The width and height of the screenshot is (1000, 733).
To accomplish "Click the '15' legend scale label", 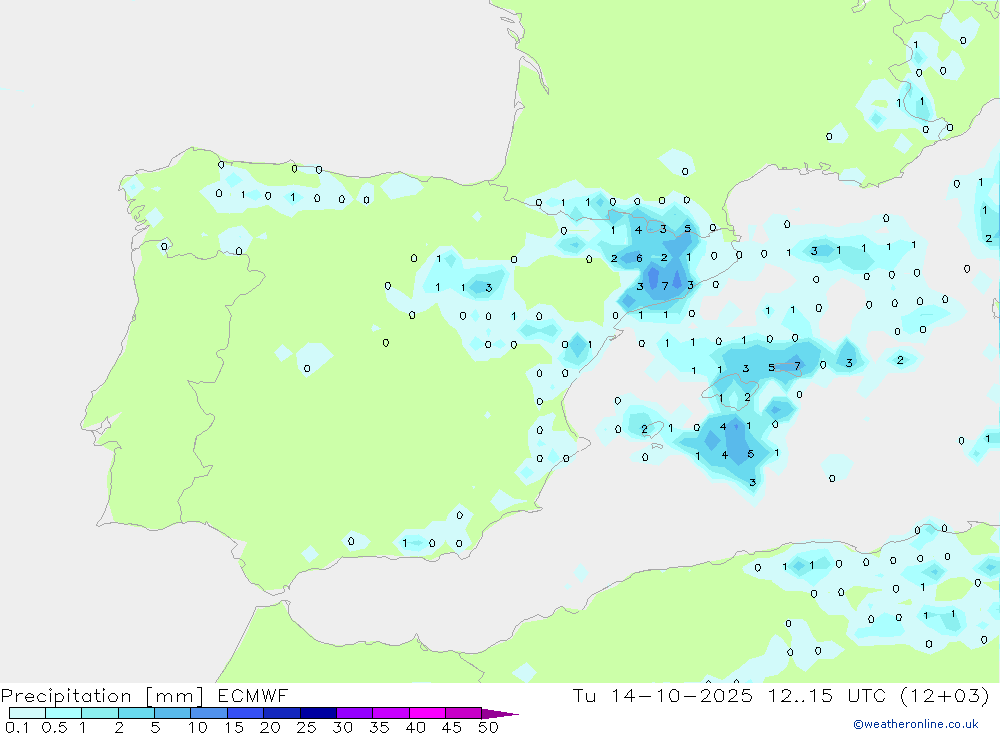I will [234, 727].
